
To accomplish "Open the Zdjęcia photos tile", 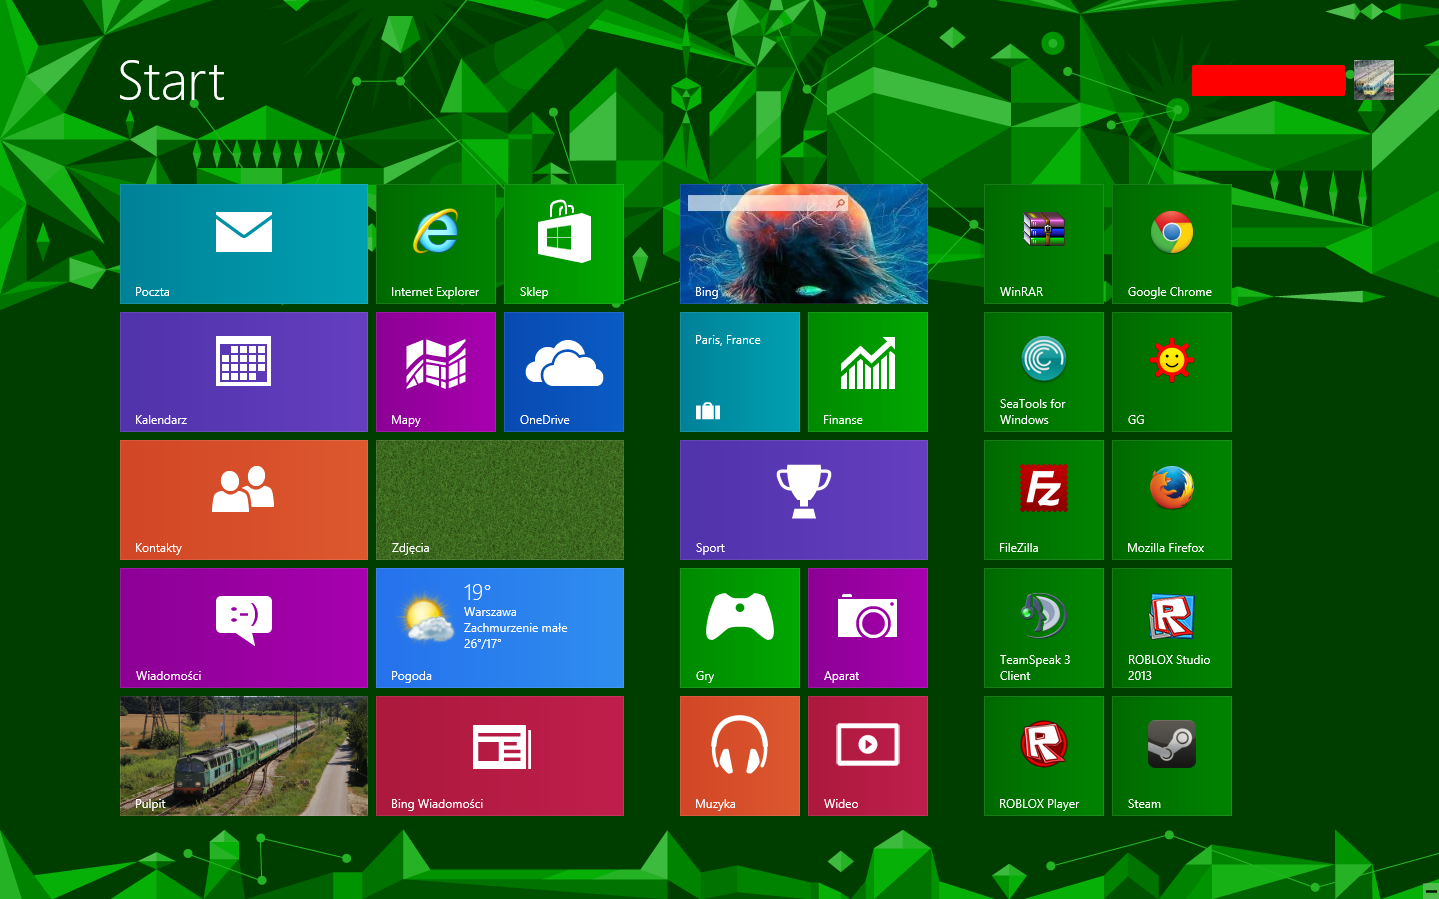I will 500,500.
